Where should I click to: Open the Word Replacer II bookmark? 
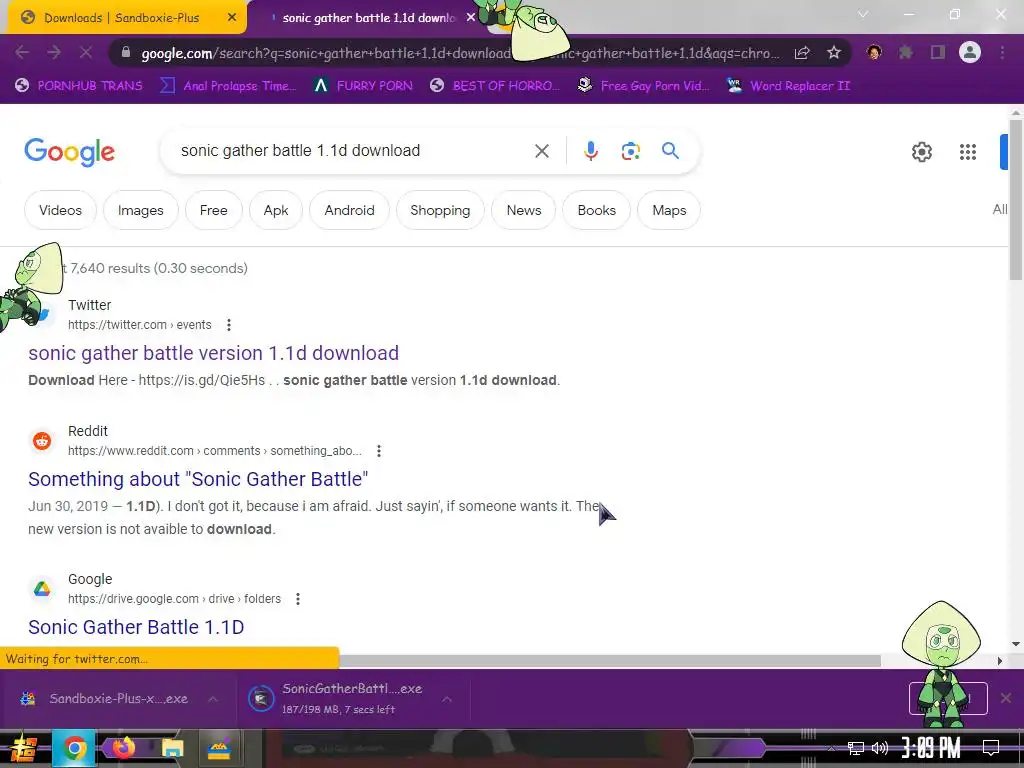789,86
